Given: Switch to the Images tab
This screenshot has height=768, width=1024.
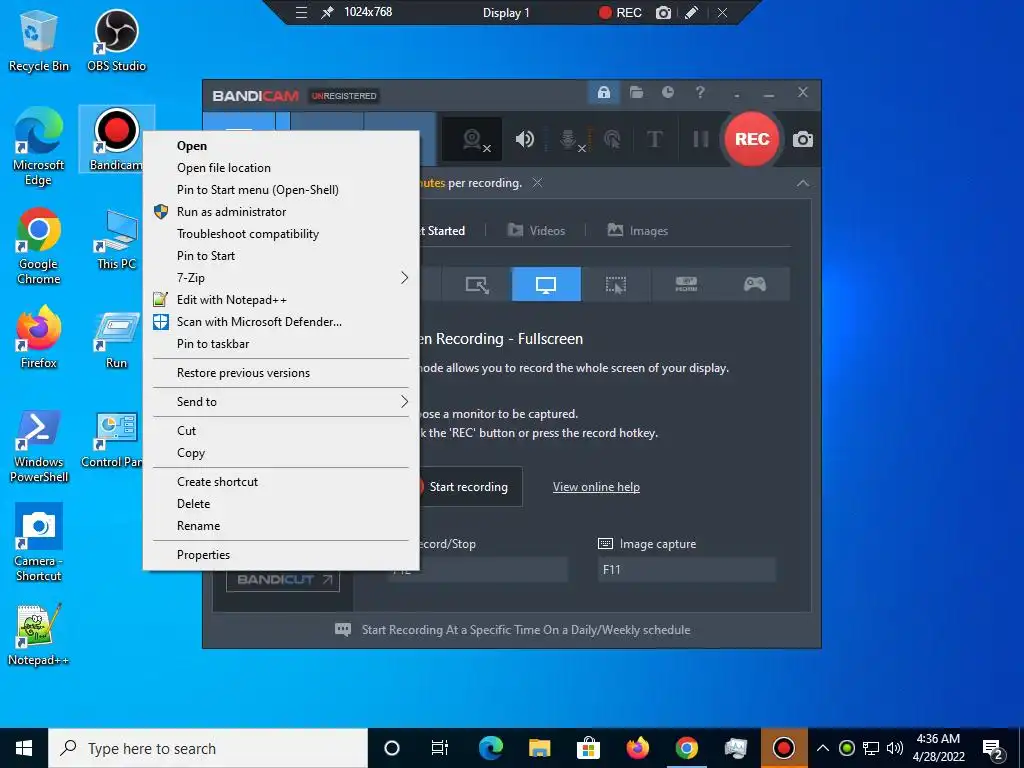Looking at the screenshot, I should pyautogui.click(x=637, y=231).
